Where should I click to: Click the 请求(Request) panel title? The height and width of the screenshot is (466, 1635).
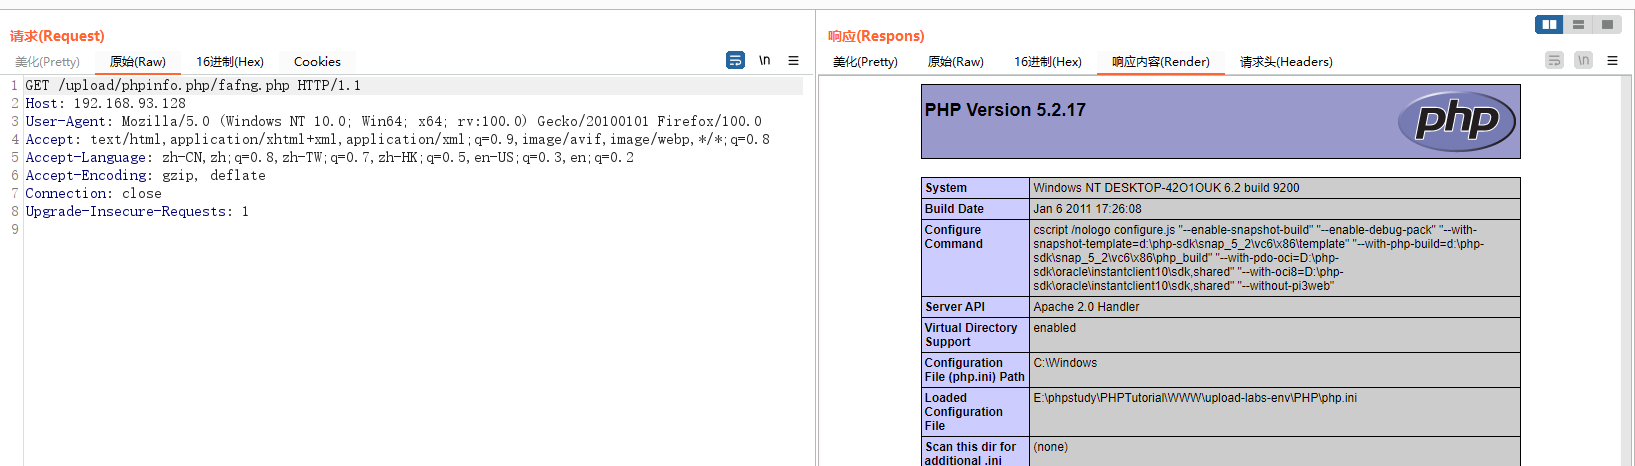pyautogui.click(x=57, y=36)
